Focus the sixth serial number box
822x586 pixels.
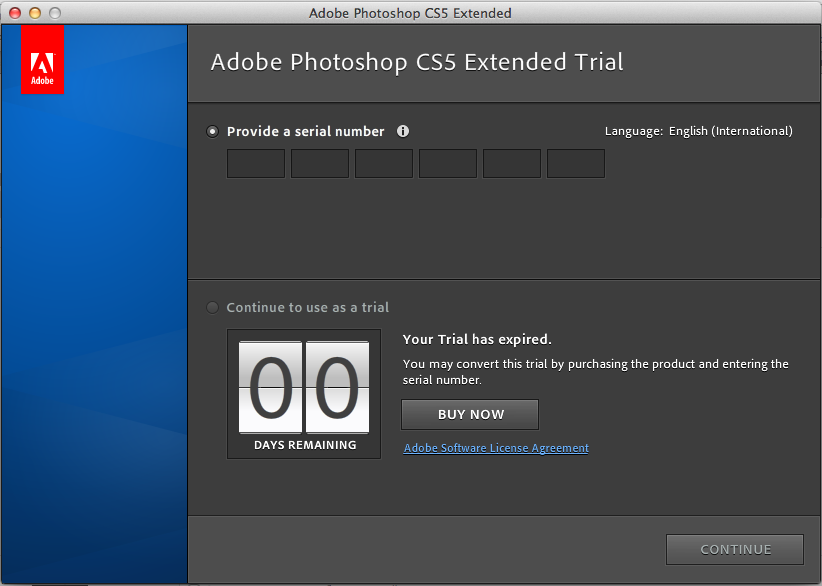point(576,164)
